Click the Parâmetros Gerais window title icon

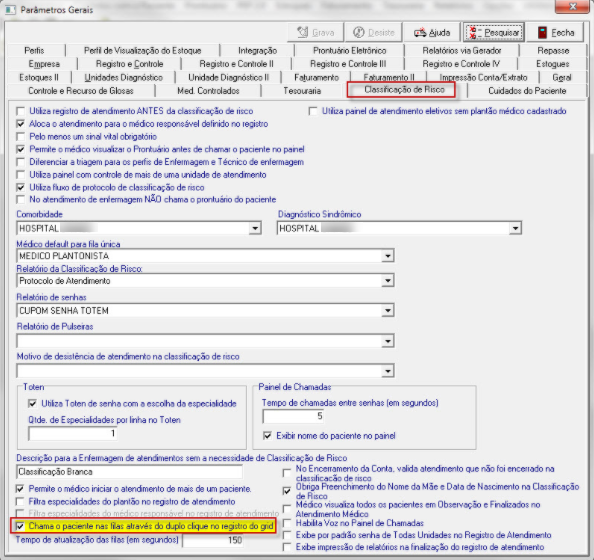pyautogui.click(x=10, y=9)
